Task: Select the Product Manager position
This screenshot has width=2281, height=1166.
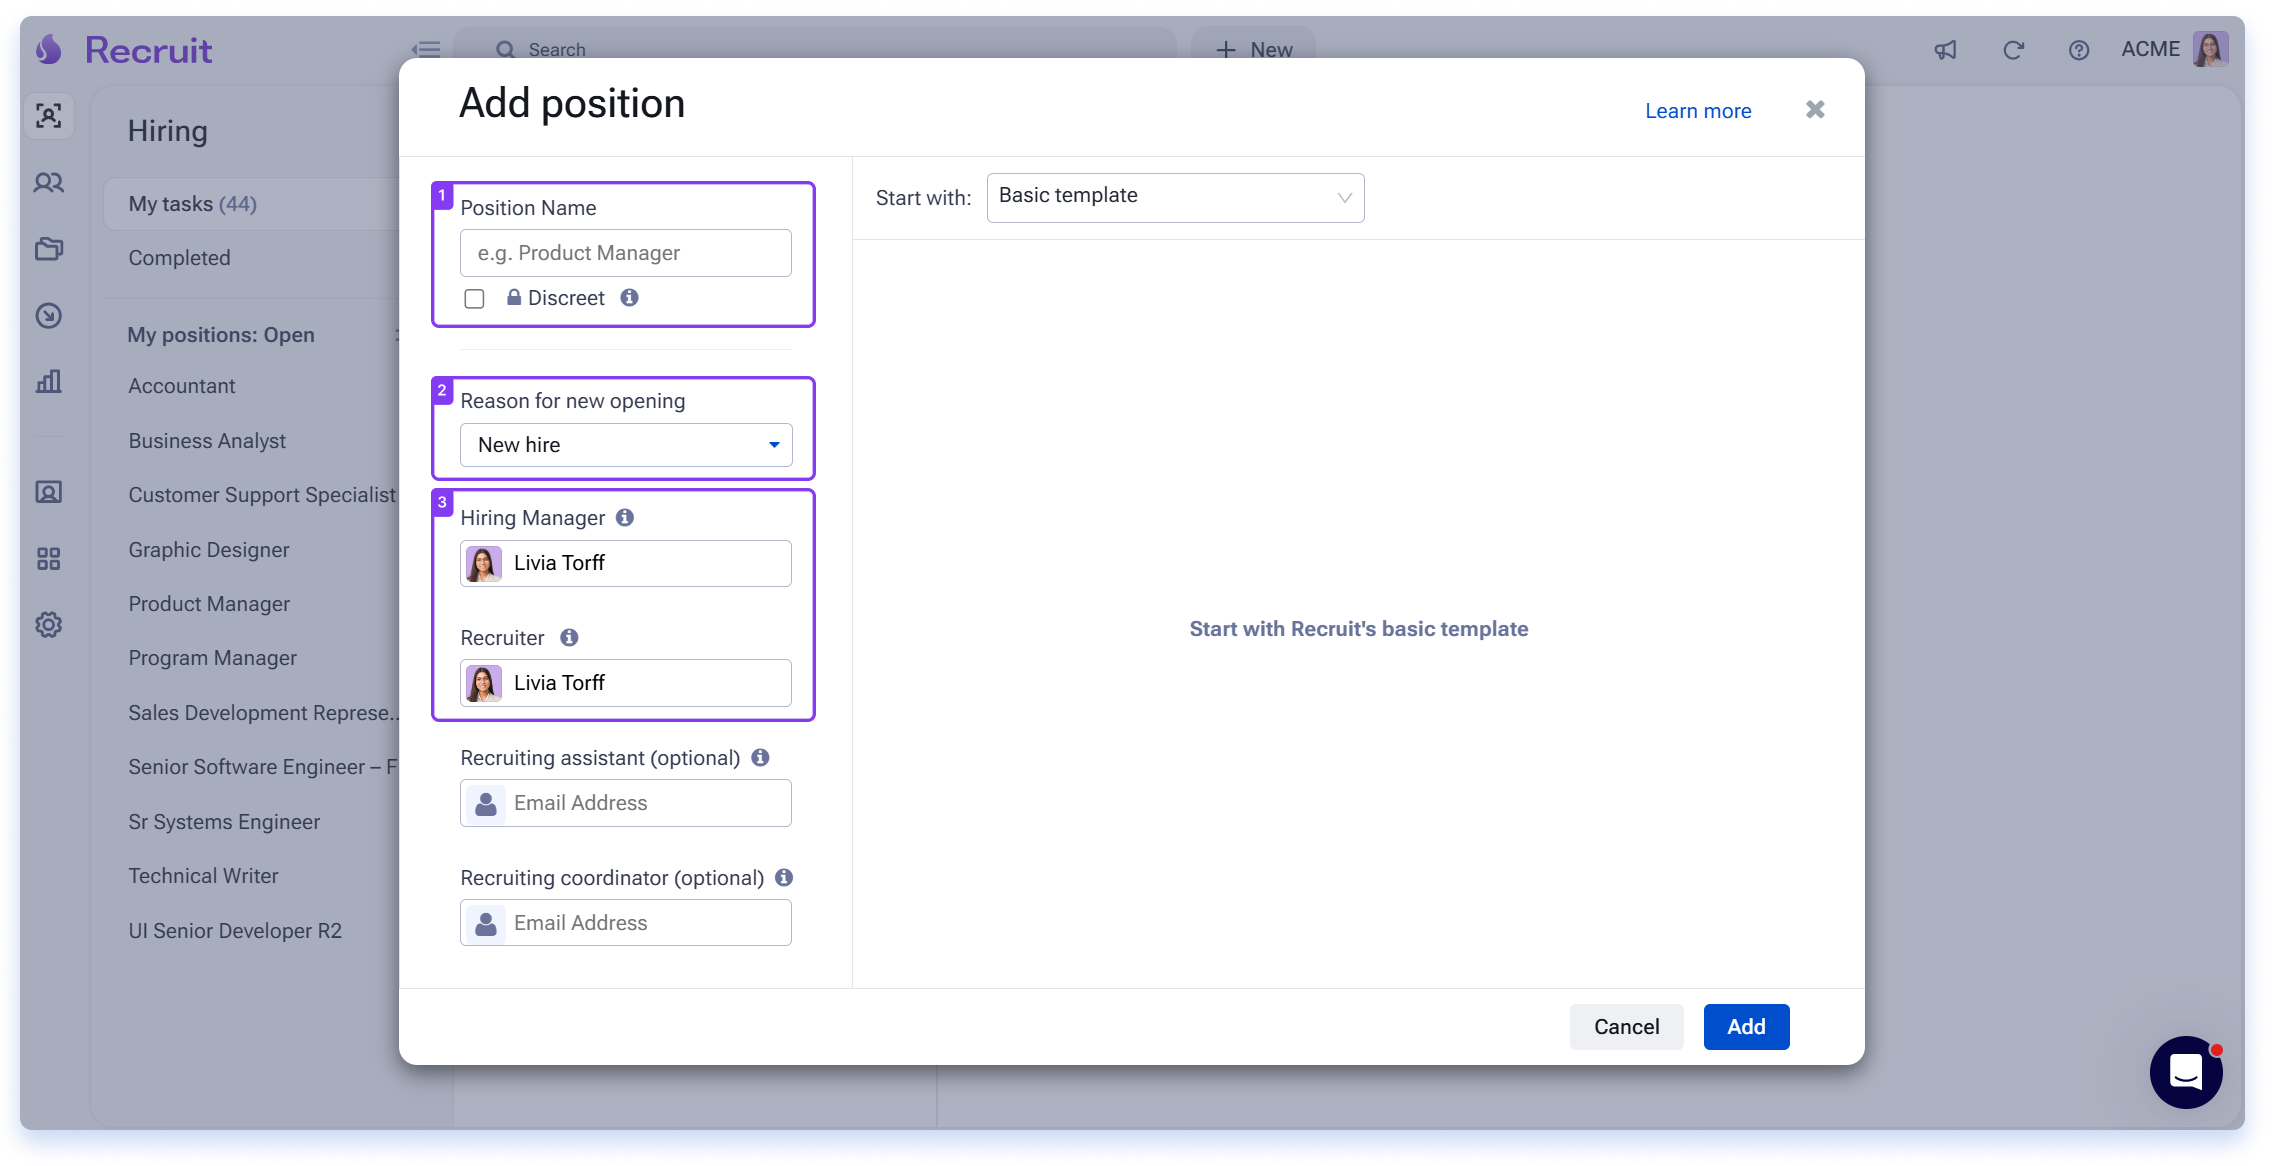Action: coord(209,604)
